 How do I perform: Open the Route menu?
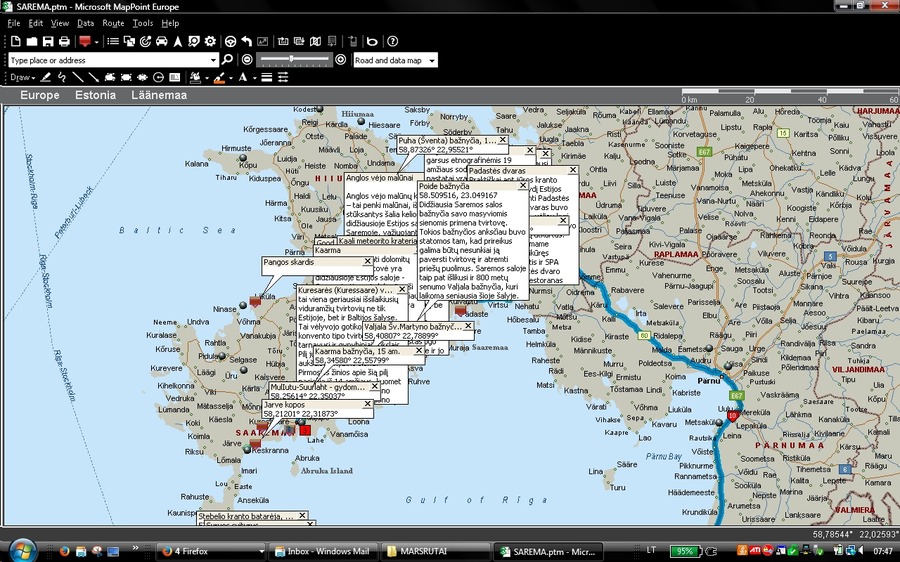(x=113, y=23)
